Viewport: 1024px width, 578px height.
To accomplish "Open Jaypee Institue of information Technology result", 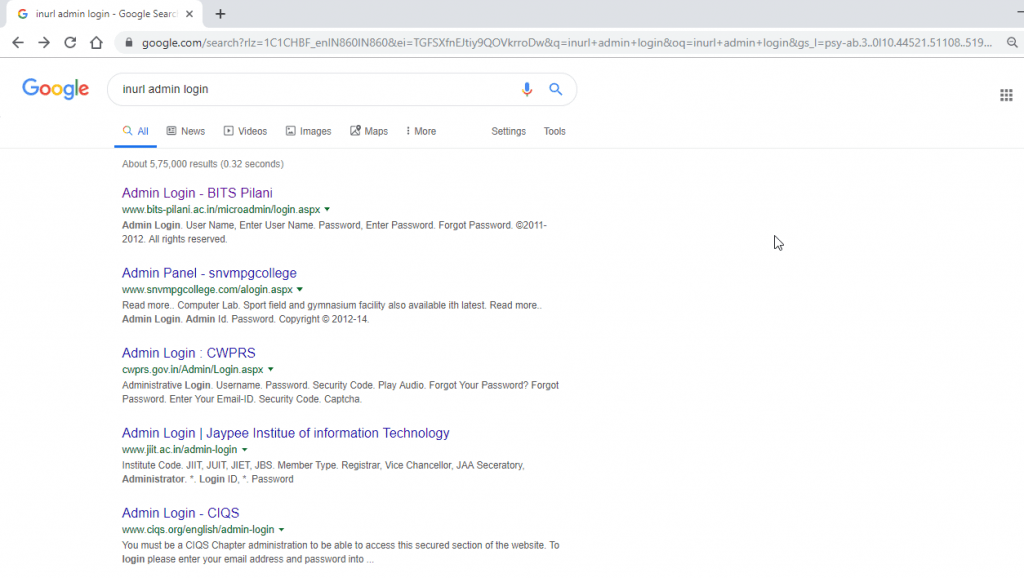I will click(x=285, y=433).
